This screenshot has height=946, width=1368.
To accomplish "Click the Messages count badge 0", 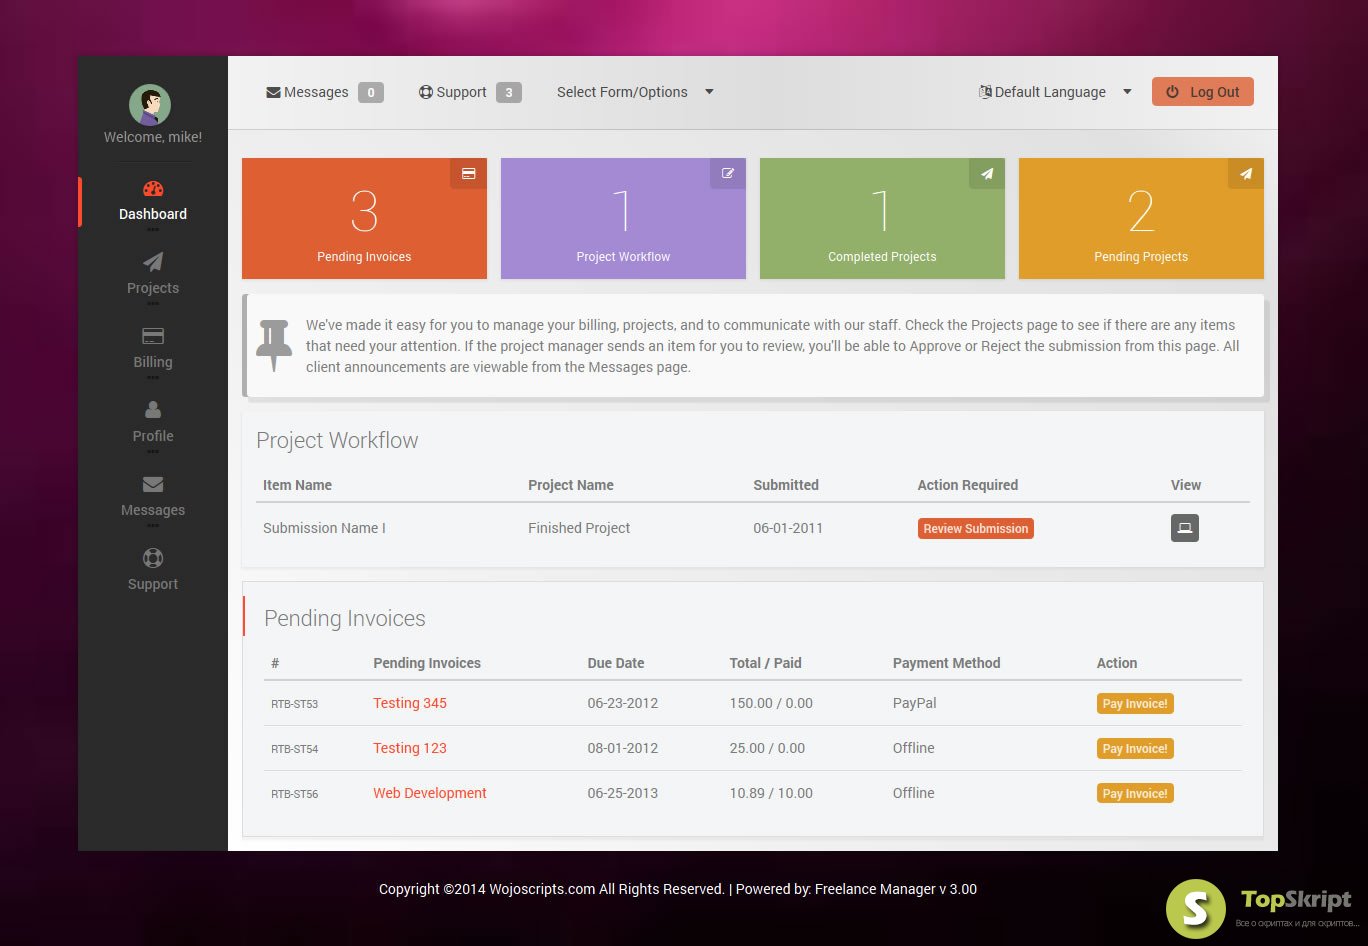I will pos(371,93).
